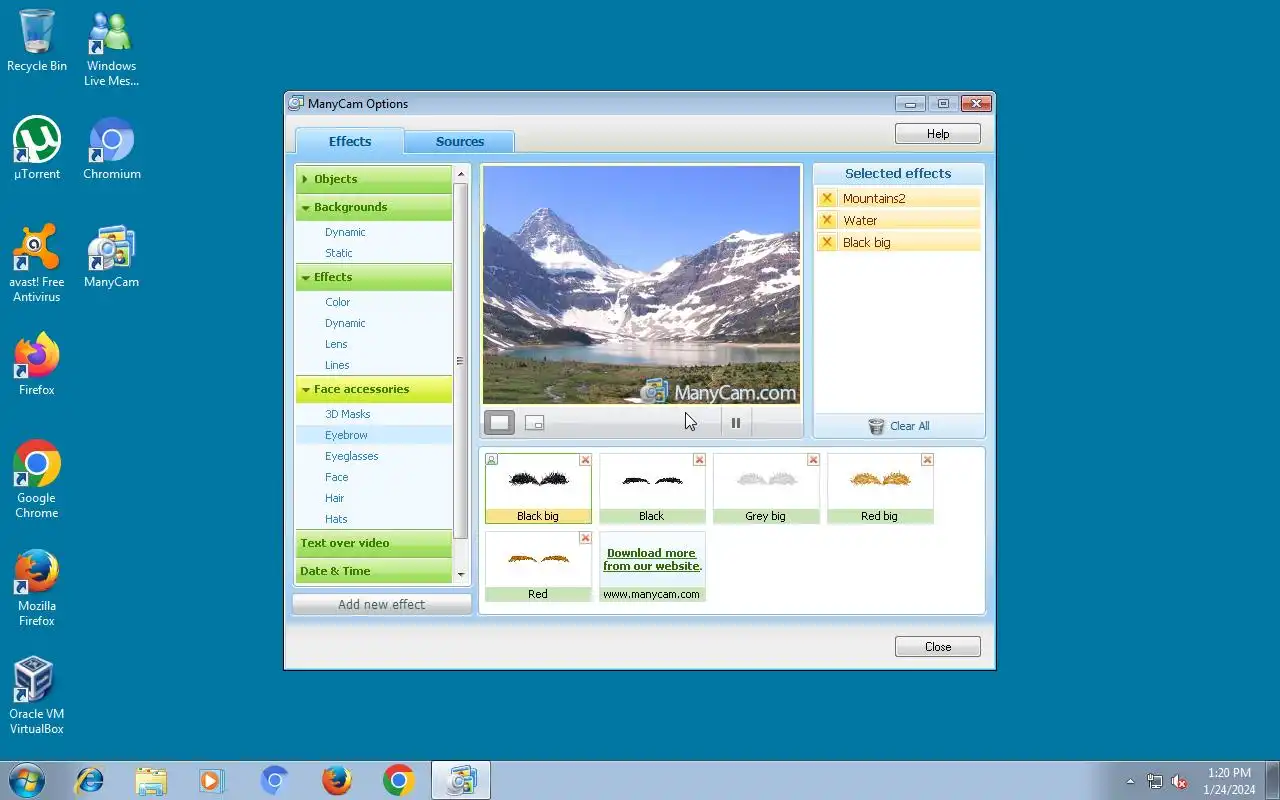Collapse the Backgrounds category
The width and height of the screenshot is (1280, 800).
[x=374, y=207]
